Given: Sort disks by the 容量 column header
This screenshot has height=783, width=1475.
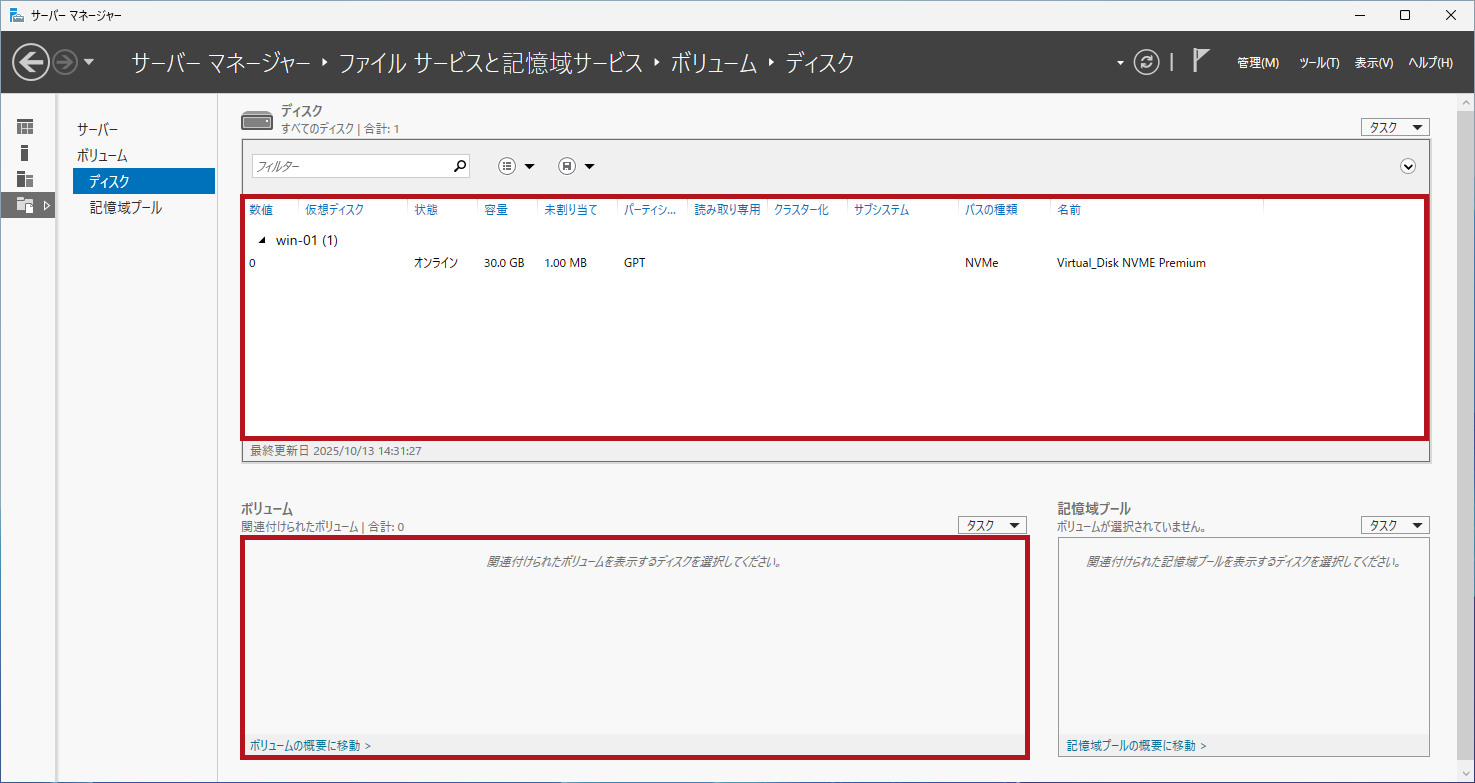Looking at the screenshot, I should 496,210.
